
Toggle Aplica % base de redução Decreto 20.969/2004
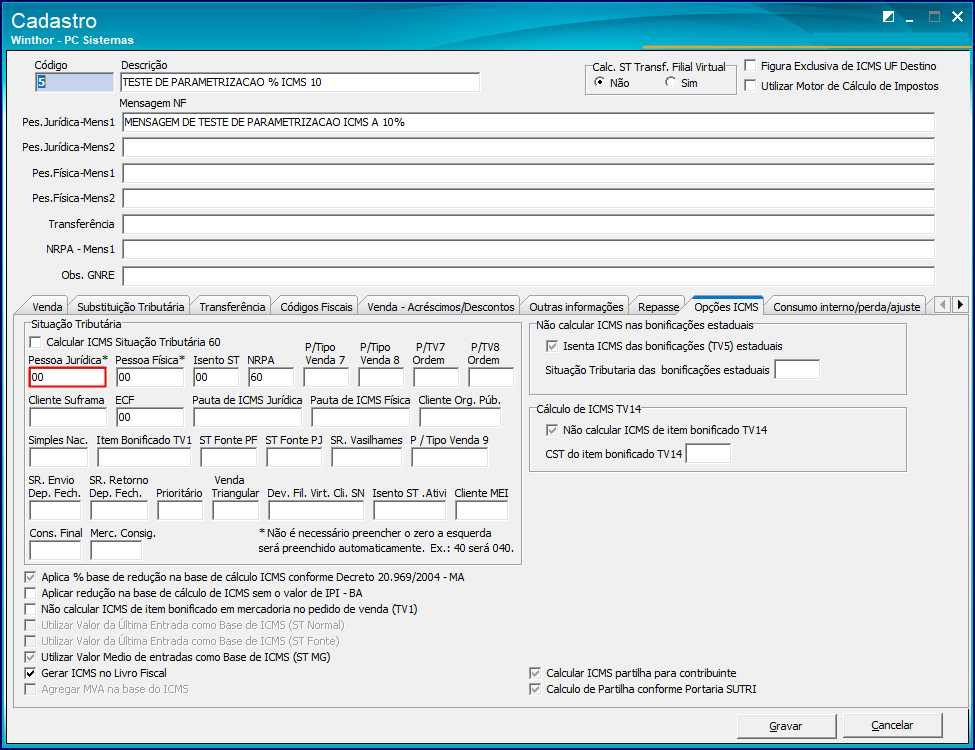(30, 577)
